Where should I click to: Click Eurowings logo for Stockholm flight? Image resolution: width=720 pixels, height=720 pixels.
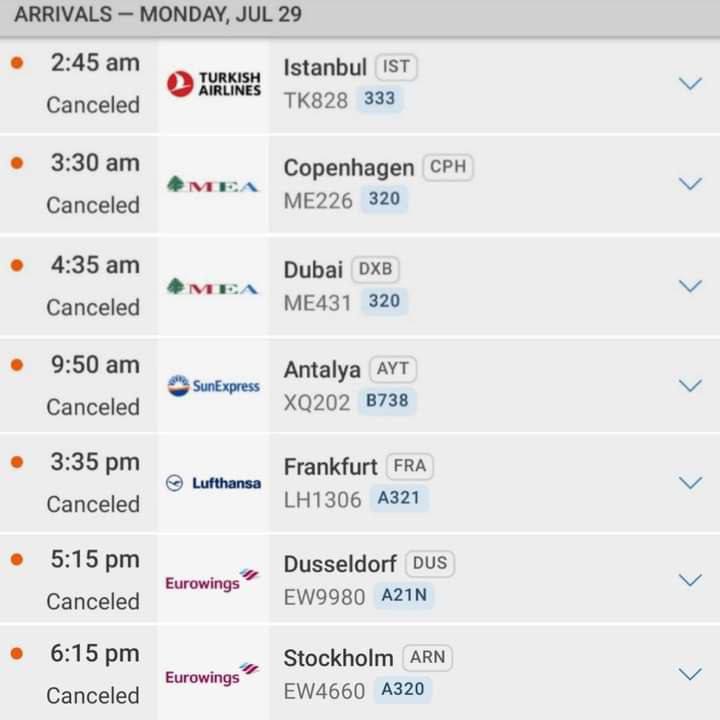click(x=212, y=674)
